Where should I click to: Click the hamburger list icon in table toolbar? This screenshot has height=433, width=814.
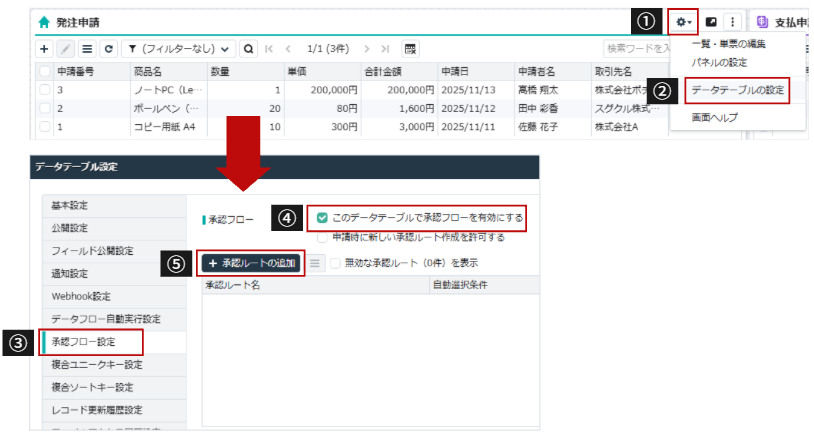tap(87, 48)
